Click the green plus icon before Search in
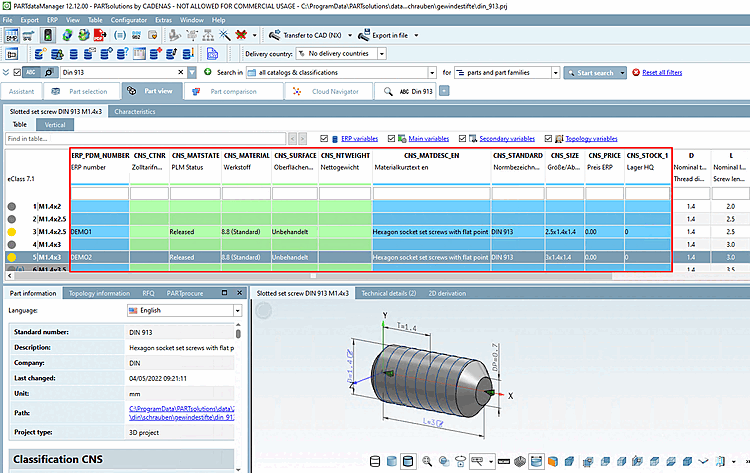Image resolution: width=750 pixels, height=473 pixels. 208,72
